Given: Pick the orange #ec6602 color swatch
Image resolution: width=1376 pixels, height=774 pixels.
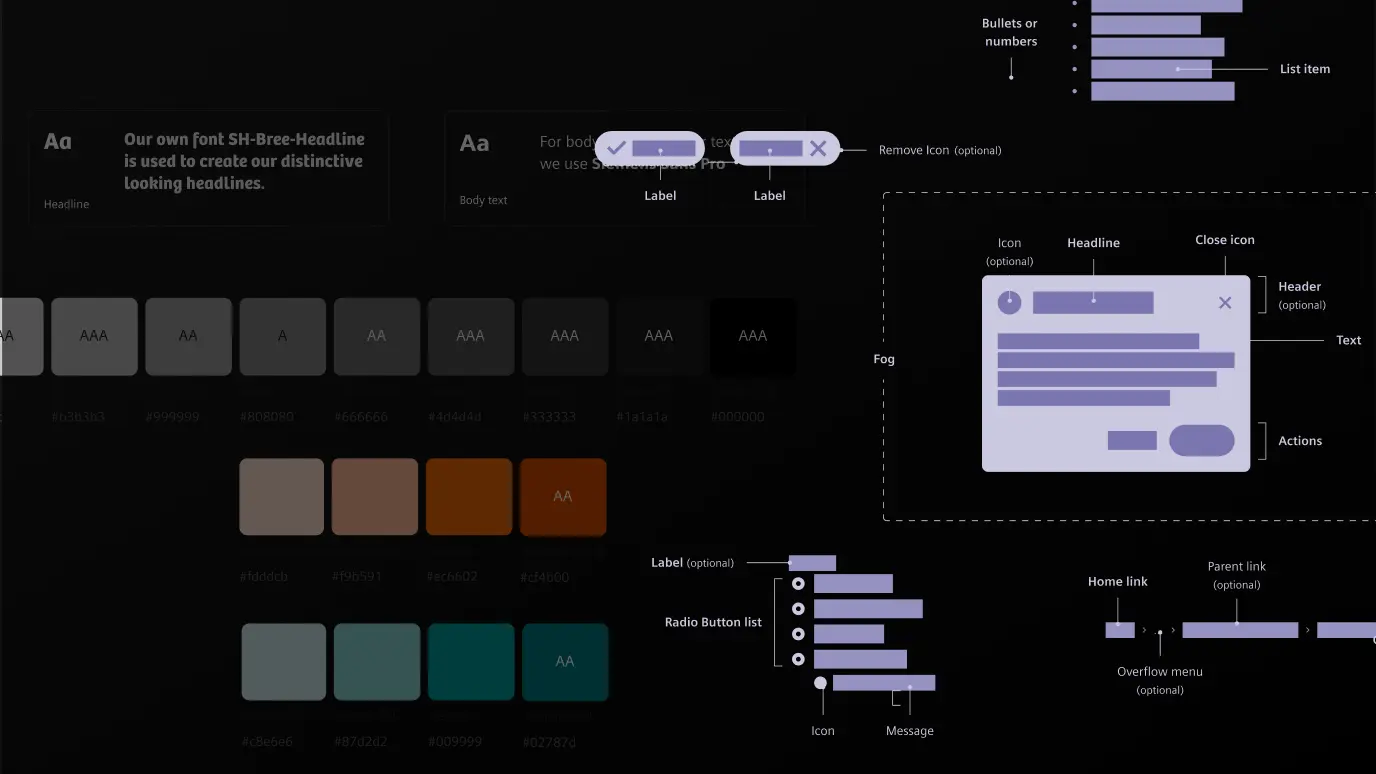Looking at the screenshot, I should click(x=469, y=497).
